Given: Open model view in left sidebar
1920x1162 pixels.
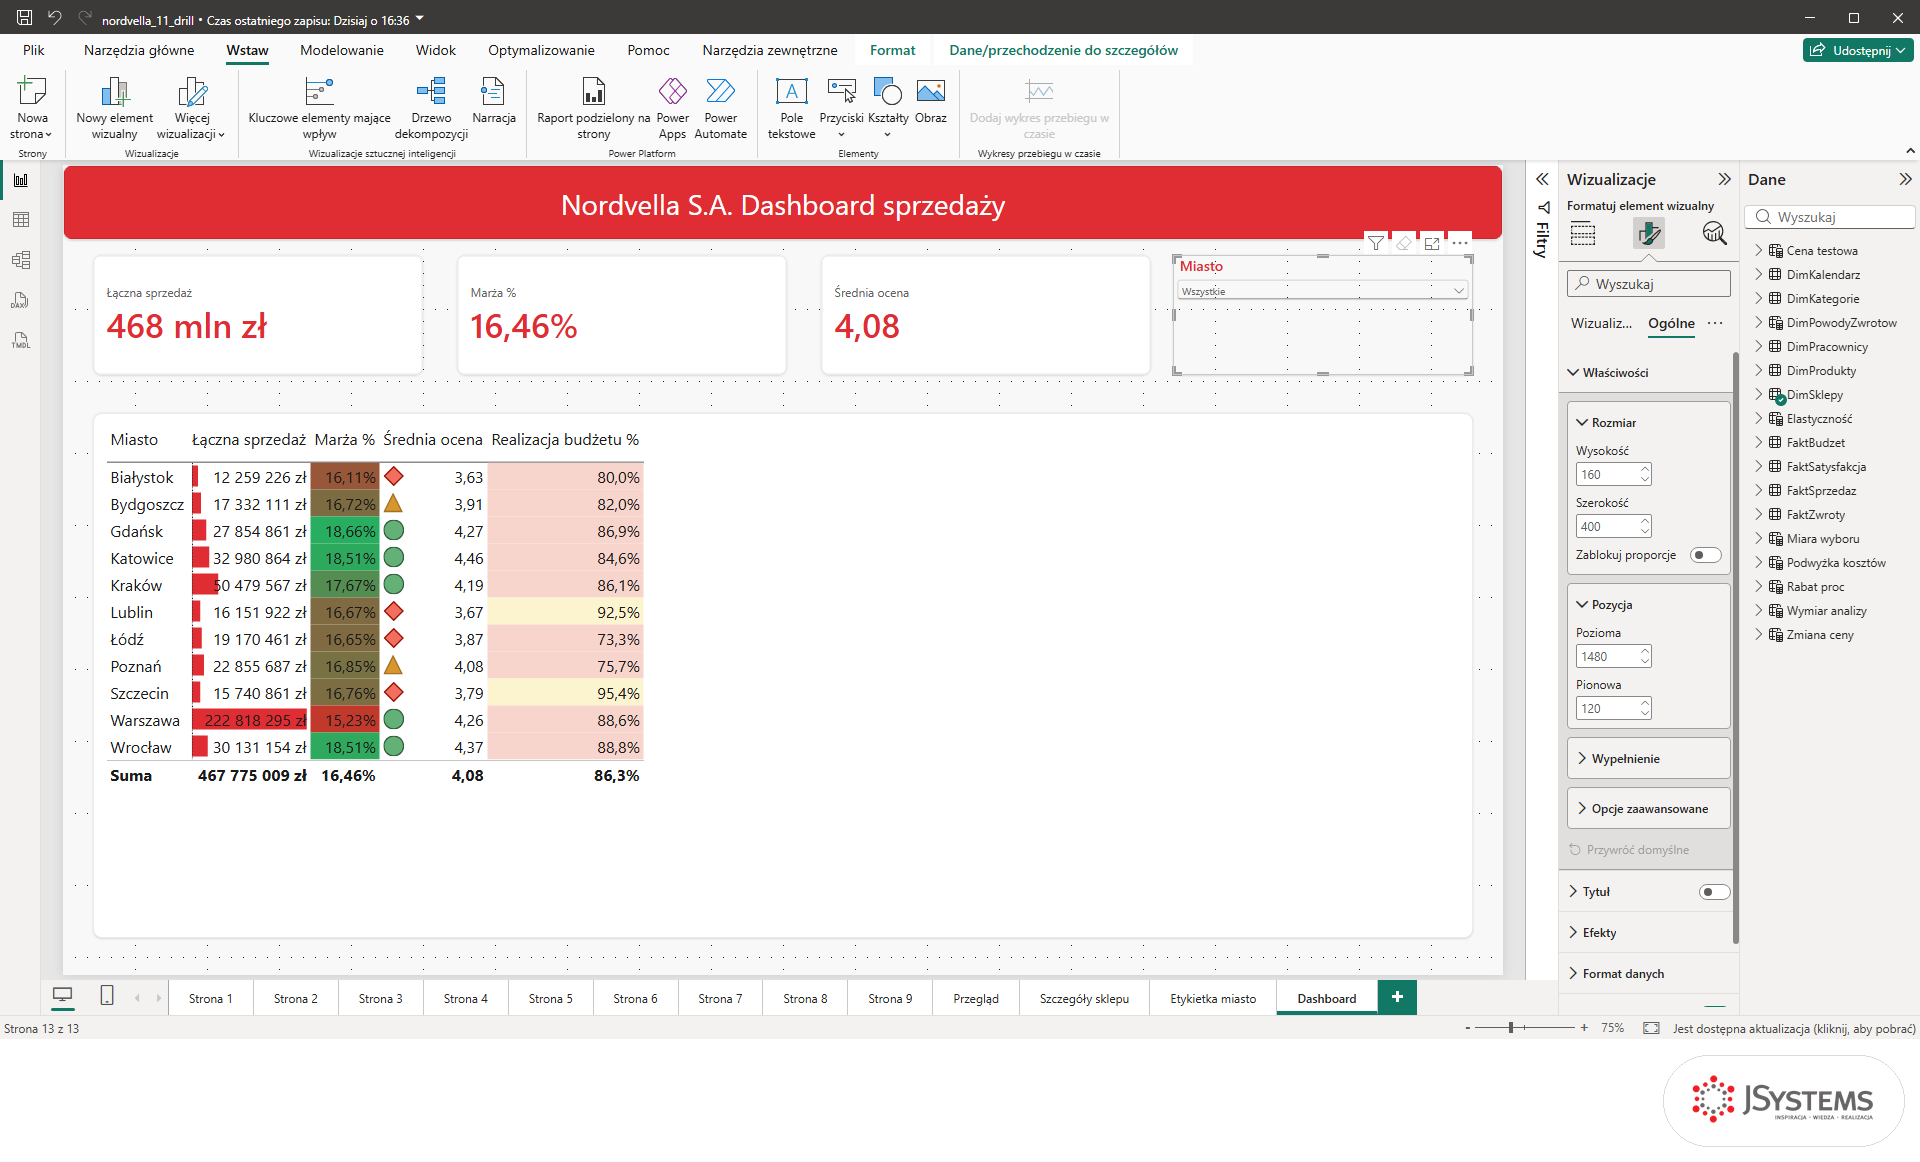Looking at the screenshot, I should click(21, 260).
